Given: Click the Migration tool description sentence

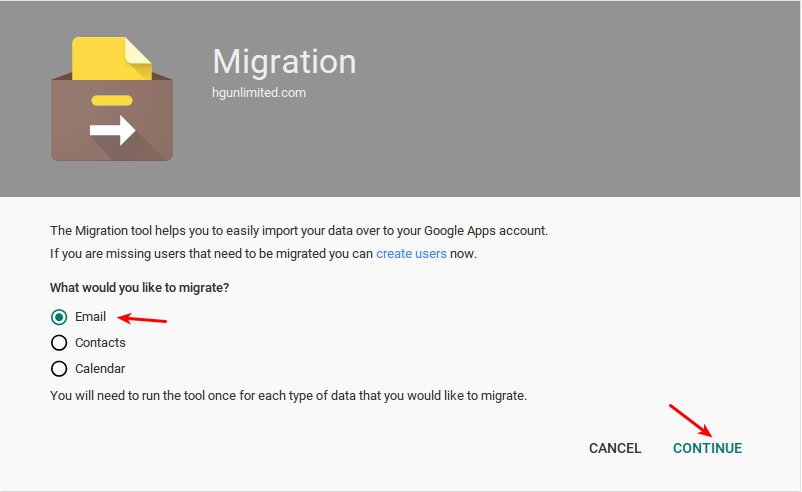Looking at the screenshot, I should point(299,231).
